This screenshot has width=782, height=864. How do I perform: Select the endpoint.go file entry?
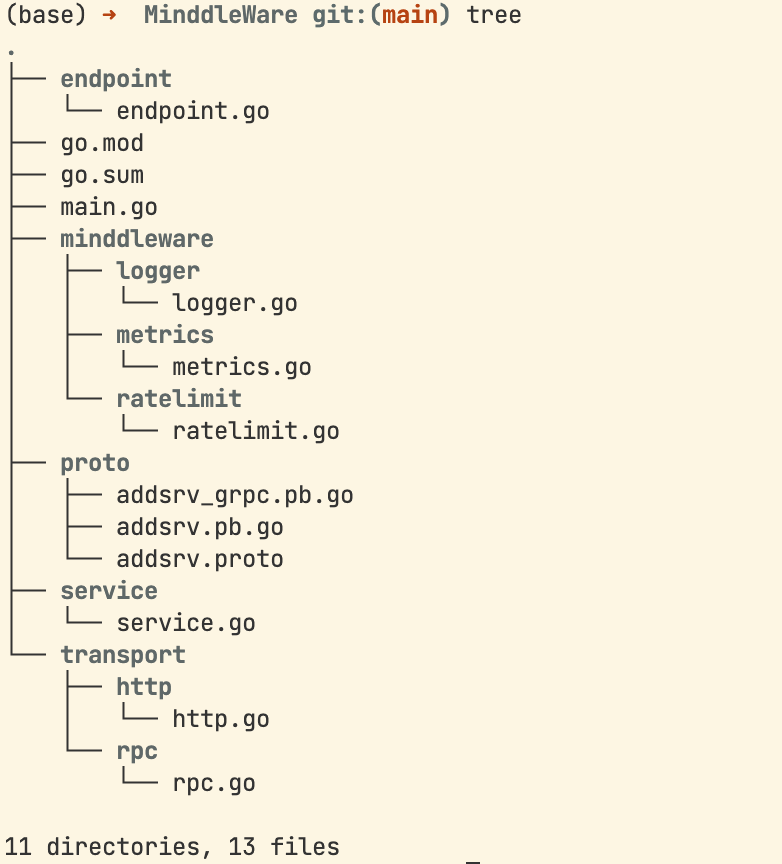click(193, 112)
